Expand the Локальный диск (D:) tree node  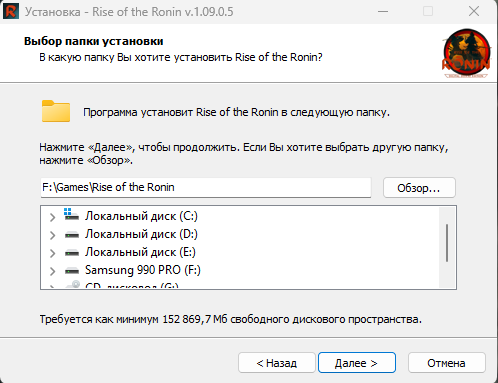tap(52, 235)
